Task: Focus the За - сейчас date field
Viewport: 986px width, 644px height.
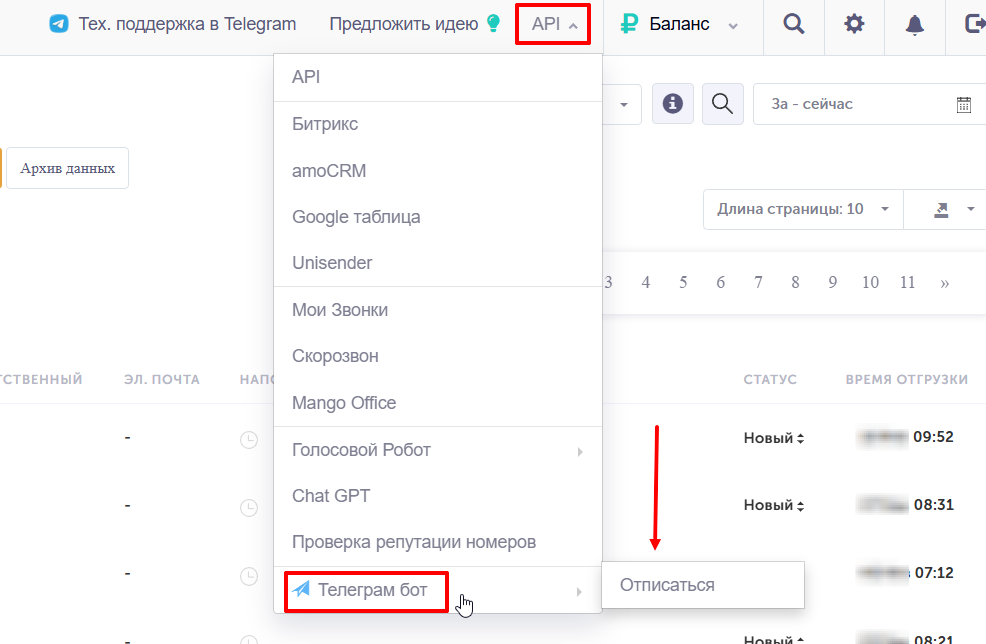Action: (870, 104)
